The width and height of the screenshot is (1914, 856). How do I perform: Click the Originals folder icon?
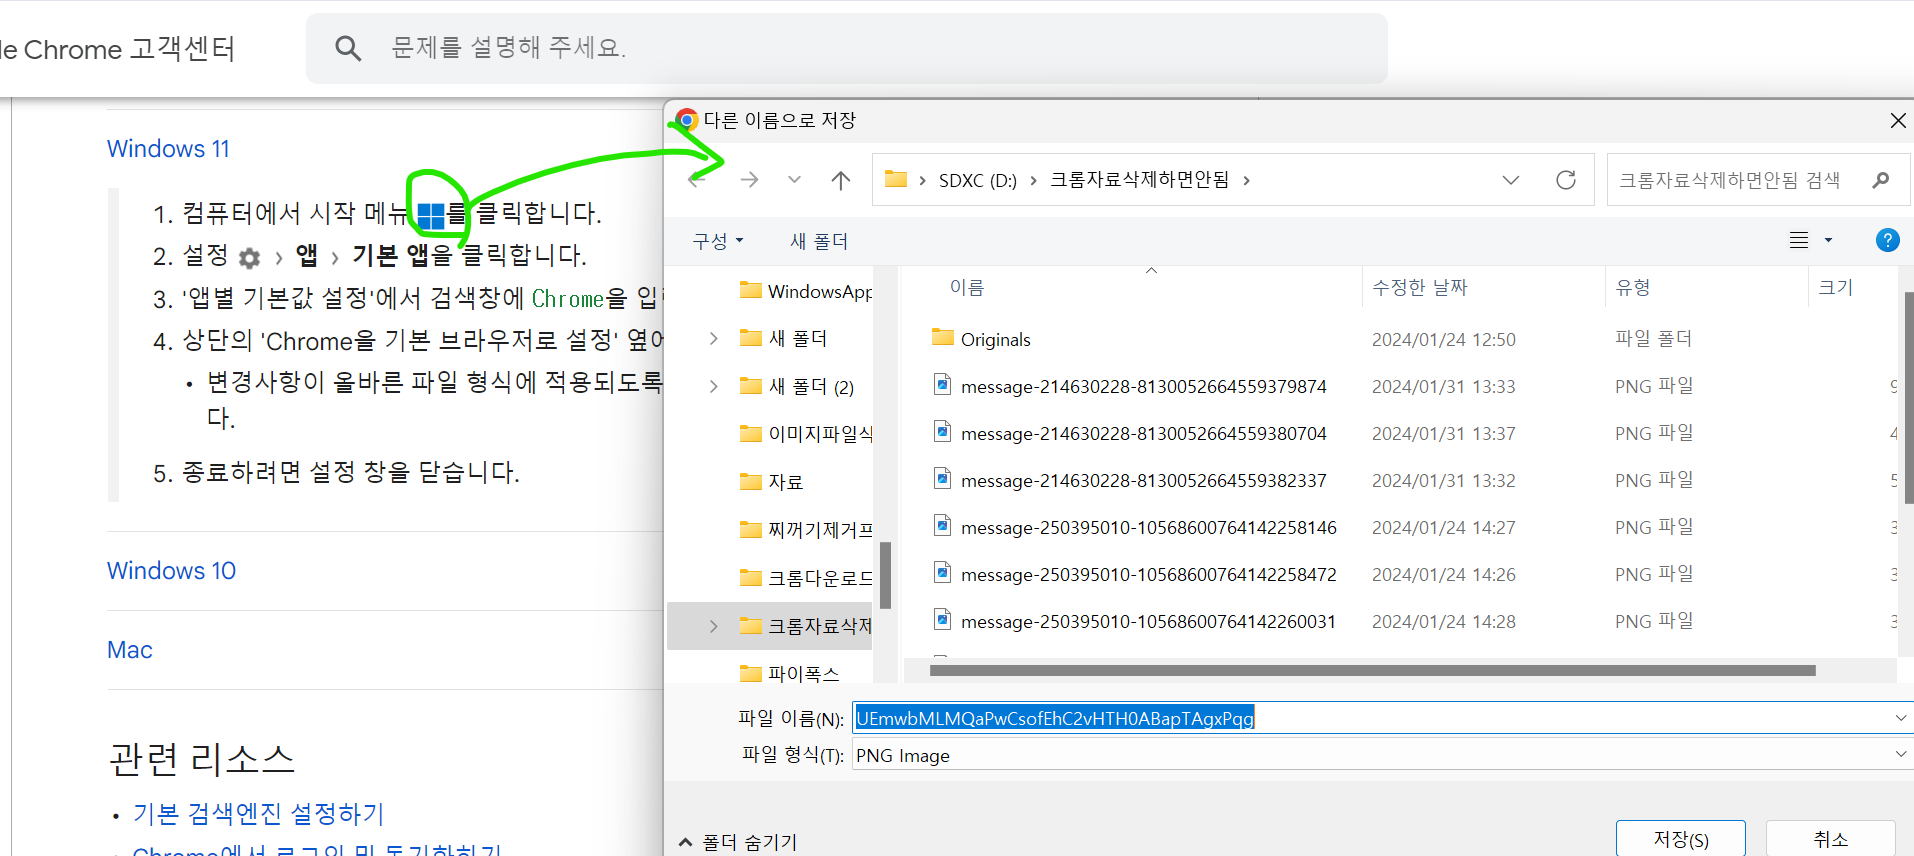tap(942, 337)
